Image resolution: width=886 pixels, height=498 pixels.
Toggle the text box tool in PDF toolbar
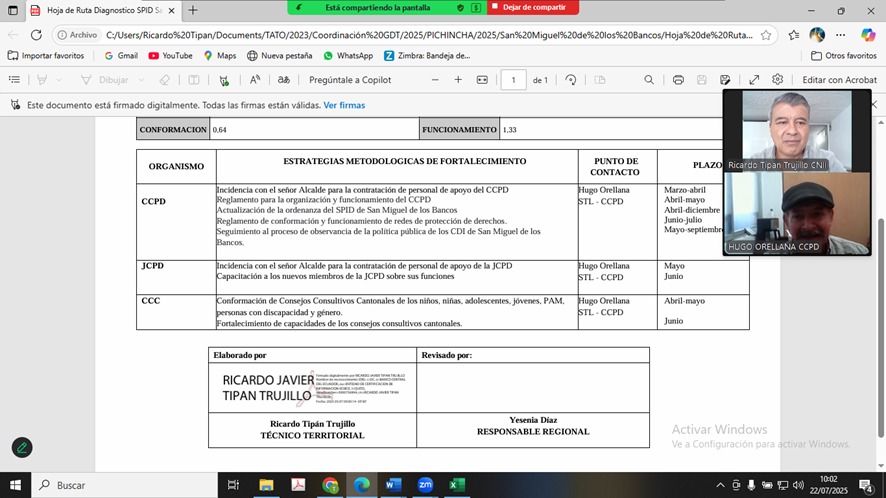click(x=194, y=80)
